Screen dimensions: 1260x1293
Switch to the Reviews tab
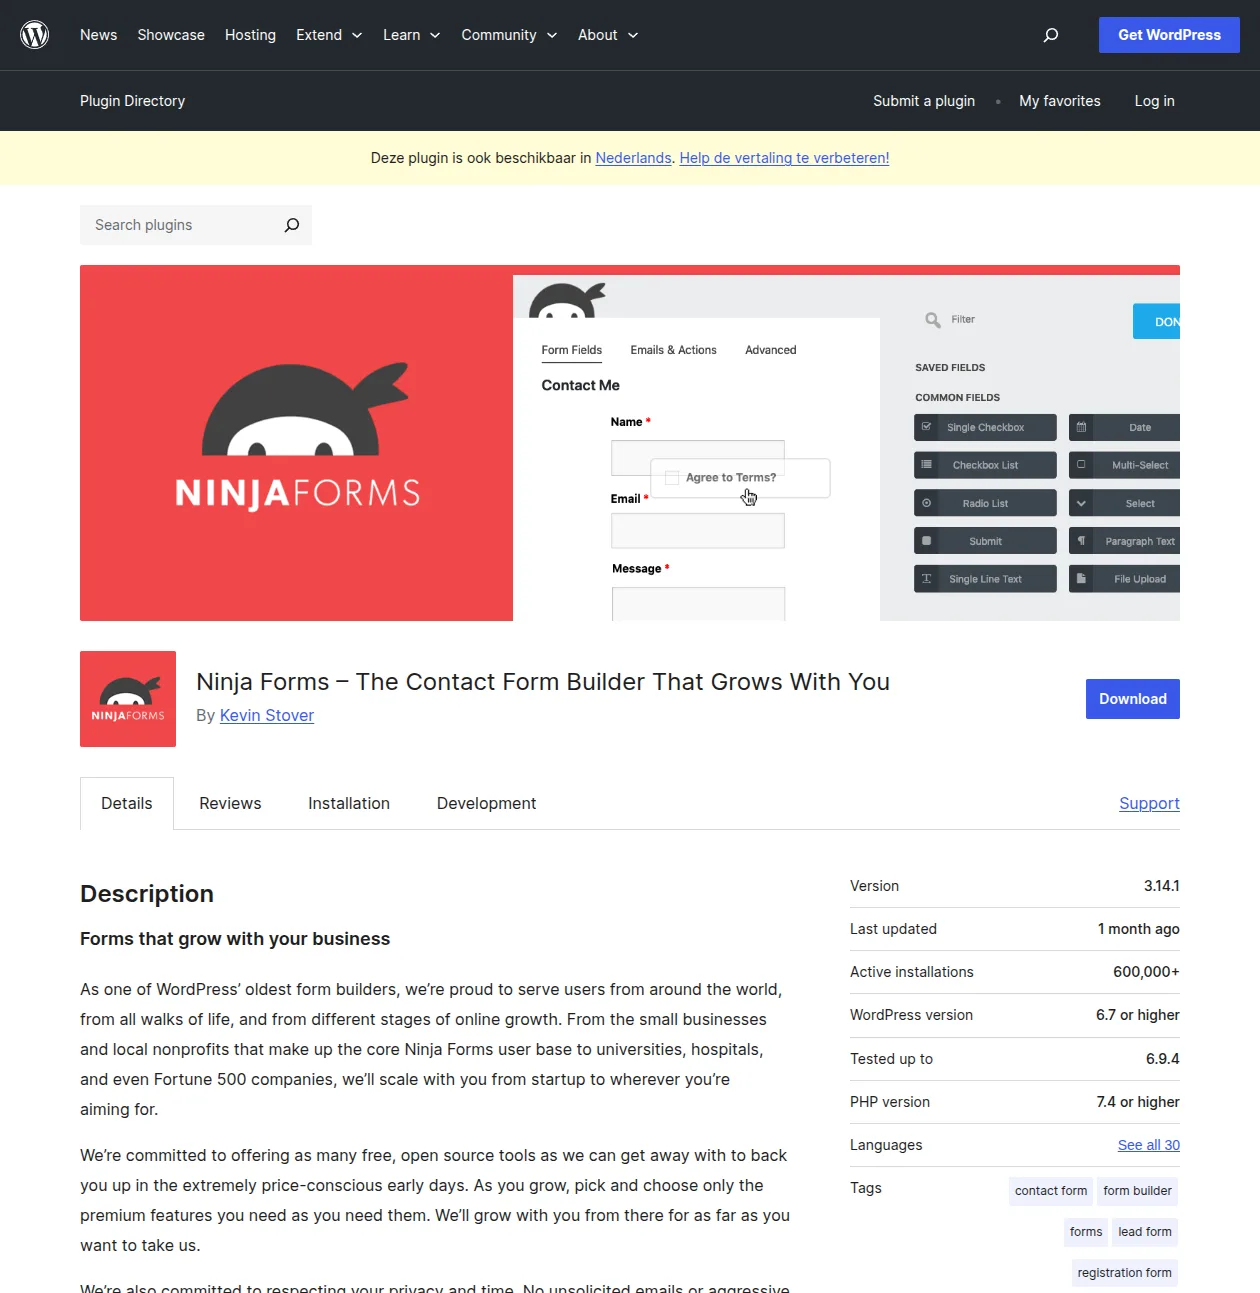point(230,803)
